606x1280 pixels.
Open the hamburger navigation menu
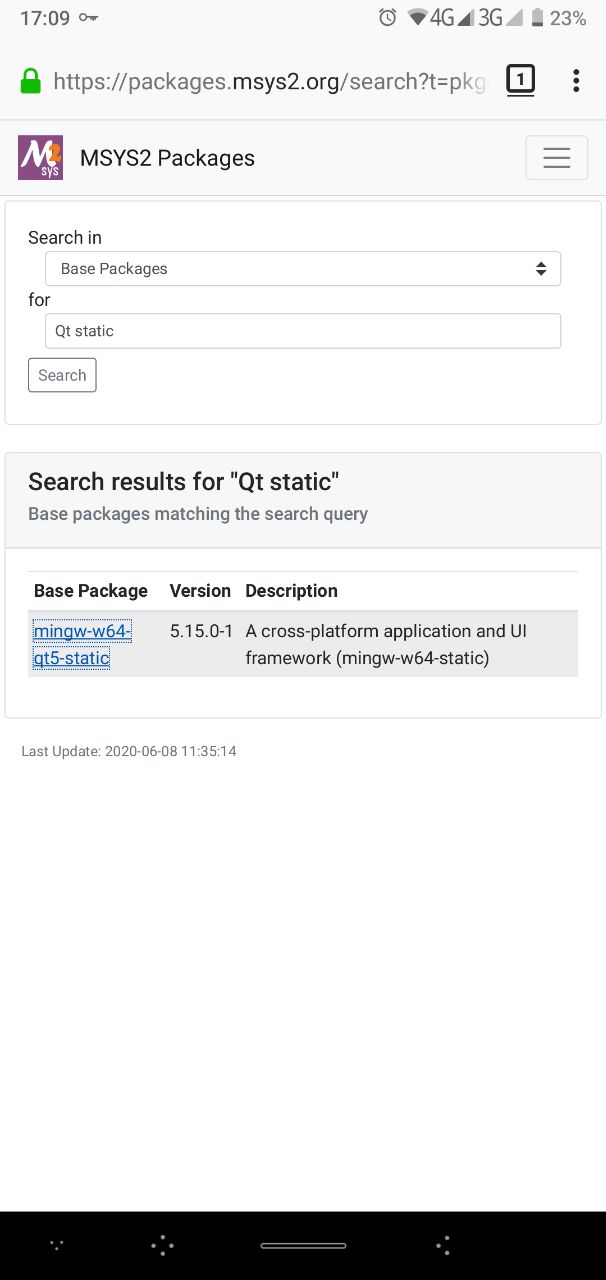556,157
